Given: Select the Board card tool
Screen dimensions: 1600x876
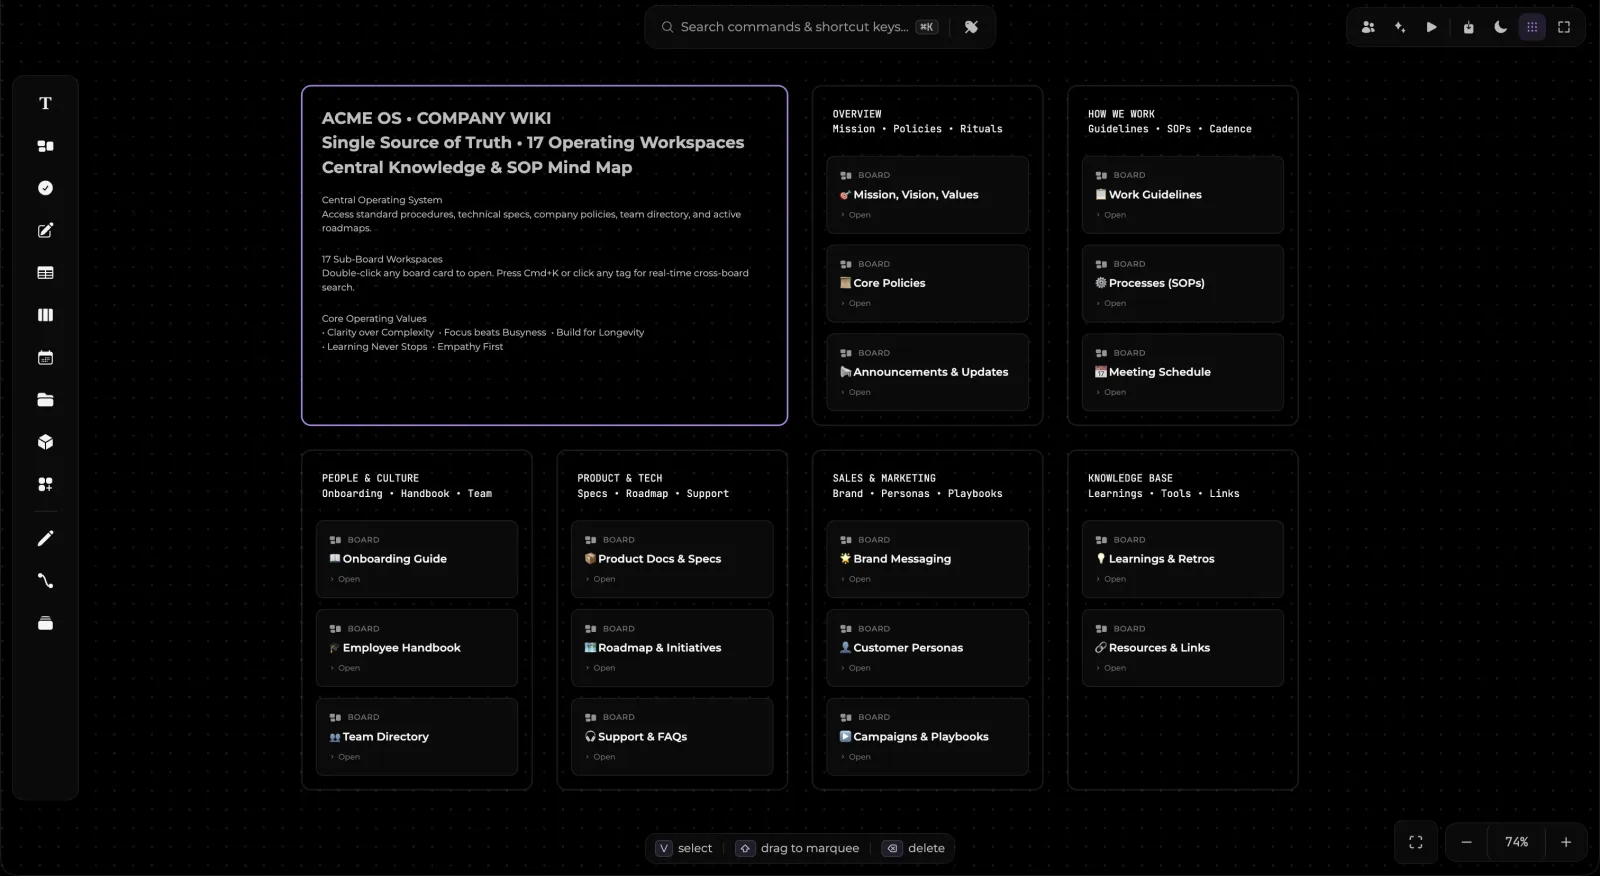Looking at the screenshot, I should tap(45, 146).
